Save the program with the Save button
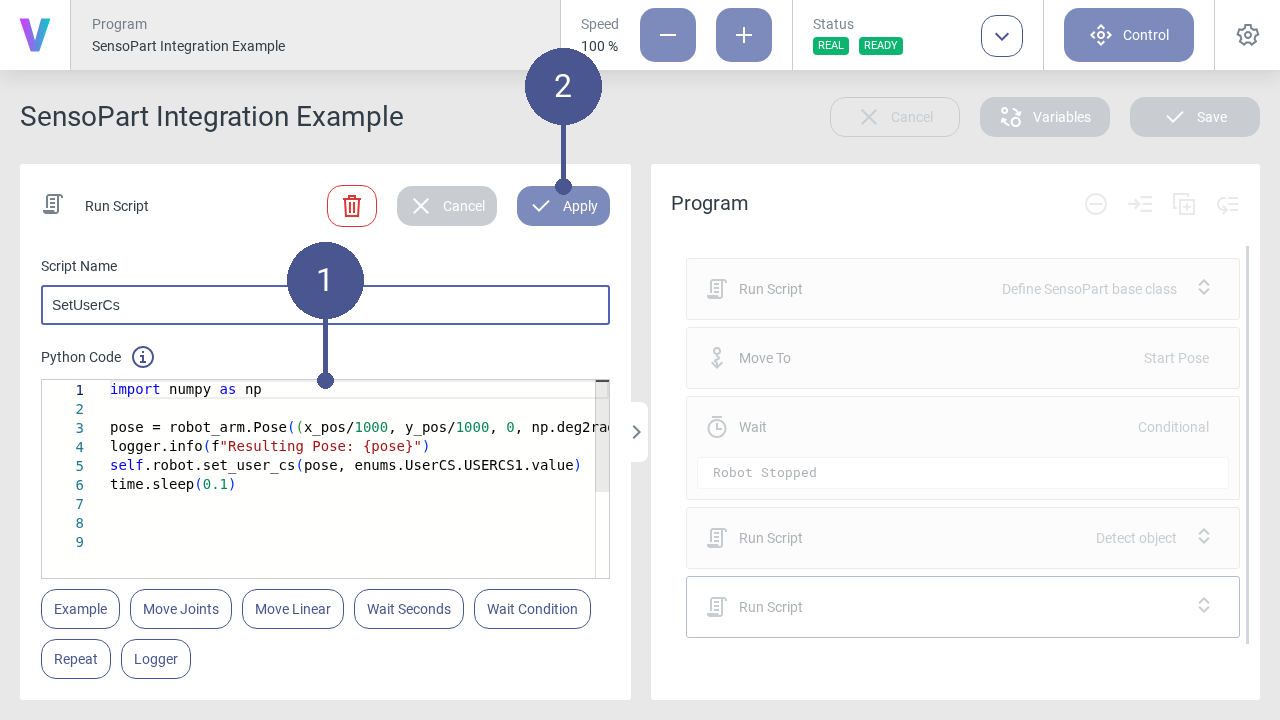 pos(1195,117)
